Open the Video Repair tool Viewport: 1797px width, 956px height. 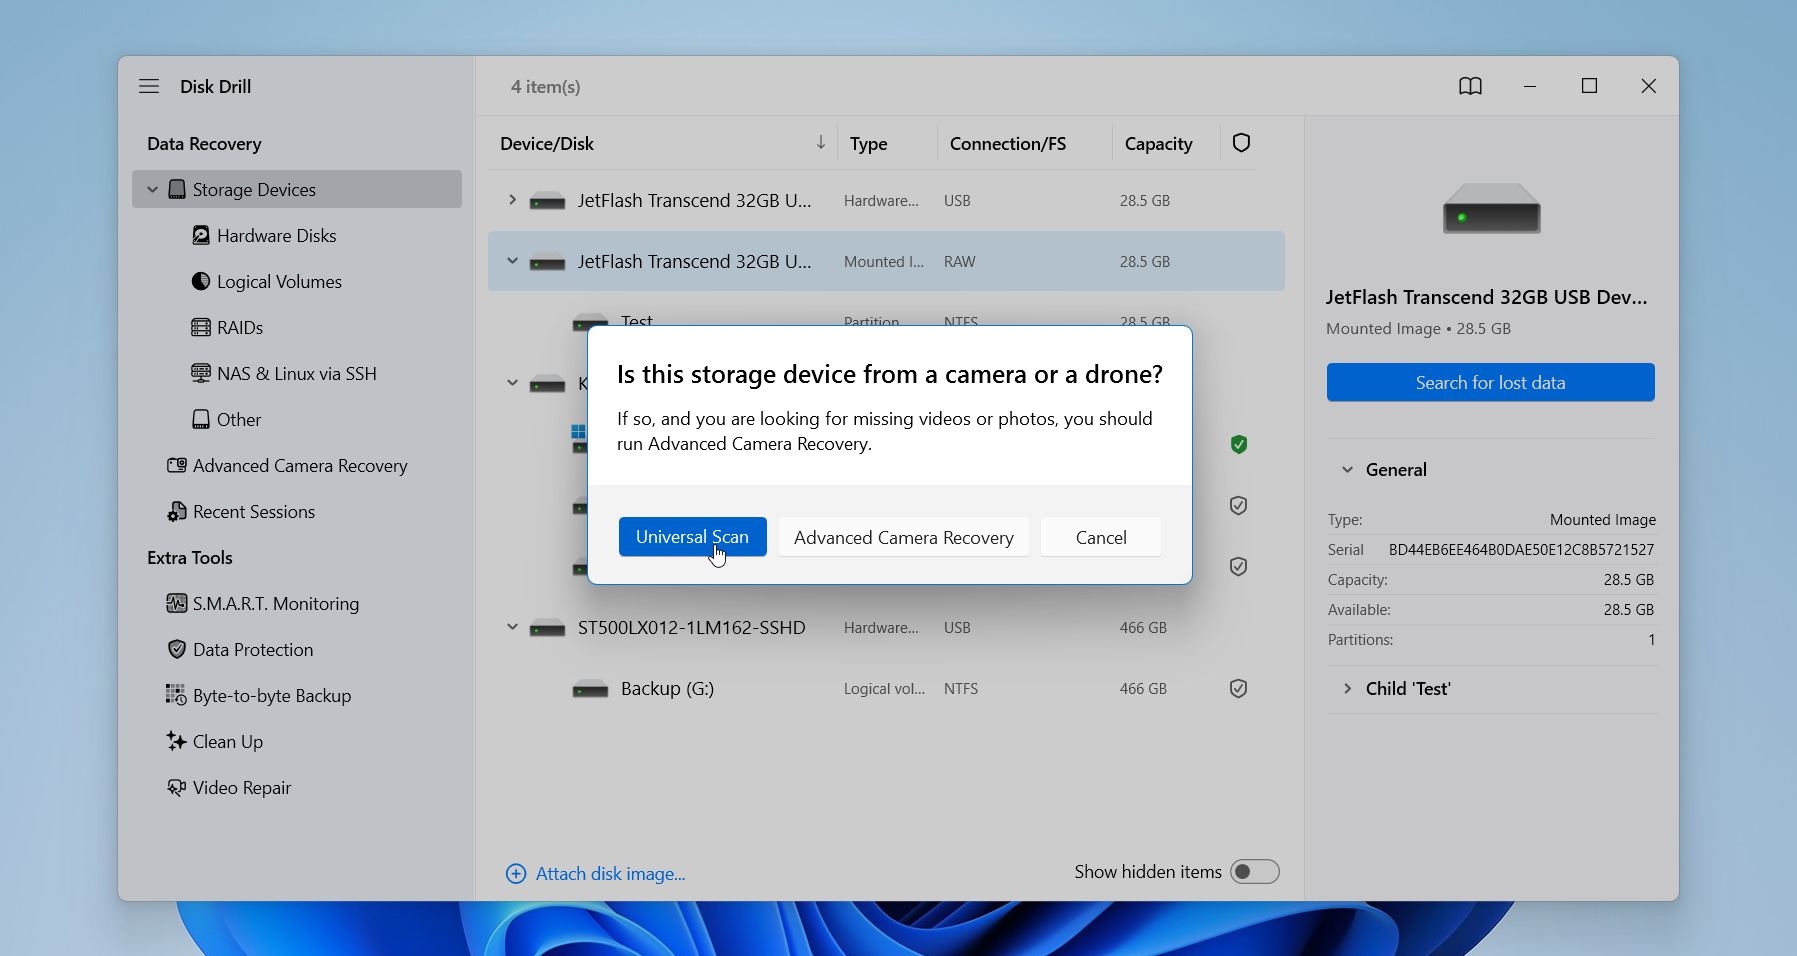tap(229, 788)
